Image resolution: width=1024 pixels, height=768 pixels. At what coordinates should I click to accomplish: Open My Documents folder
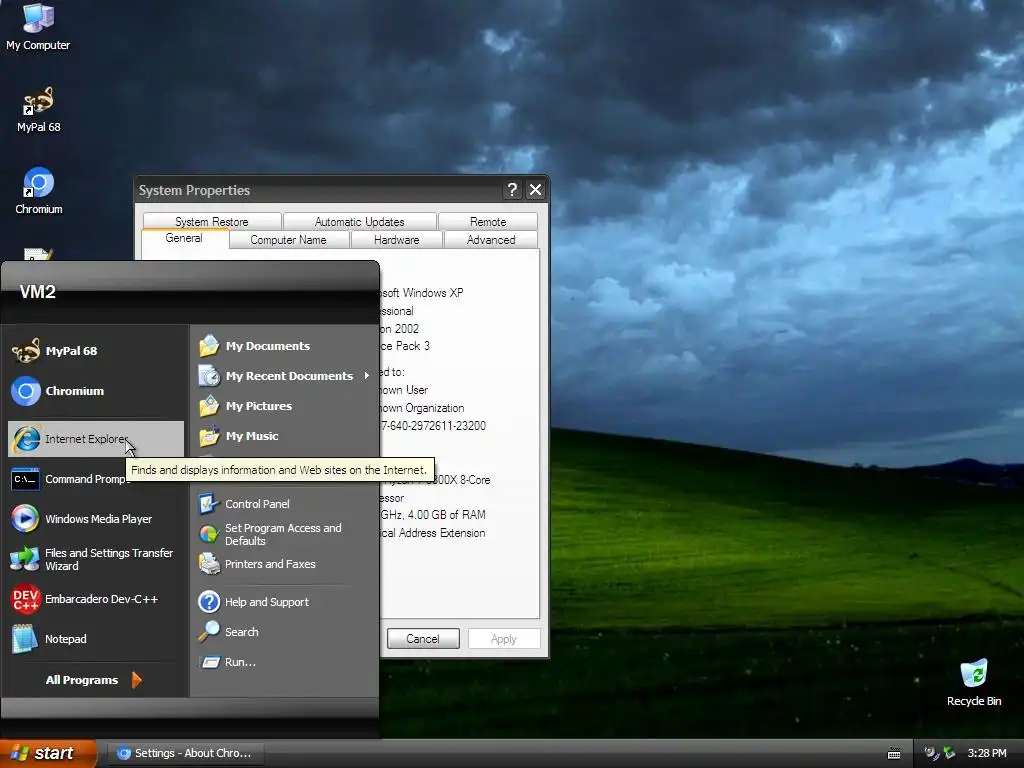point(284,345)
